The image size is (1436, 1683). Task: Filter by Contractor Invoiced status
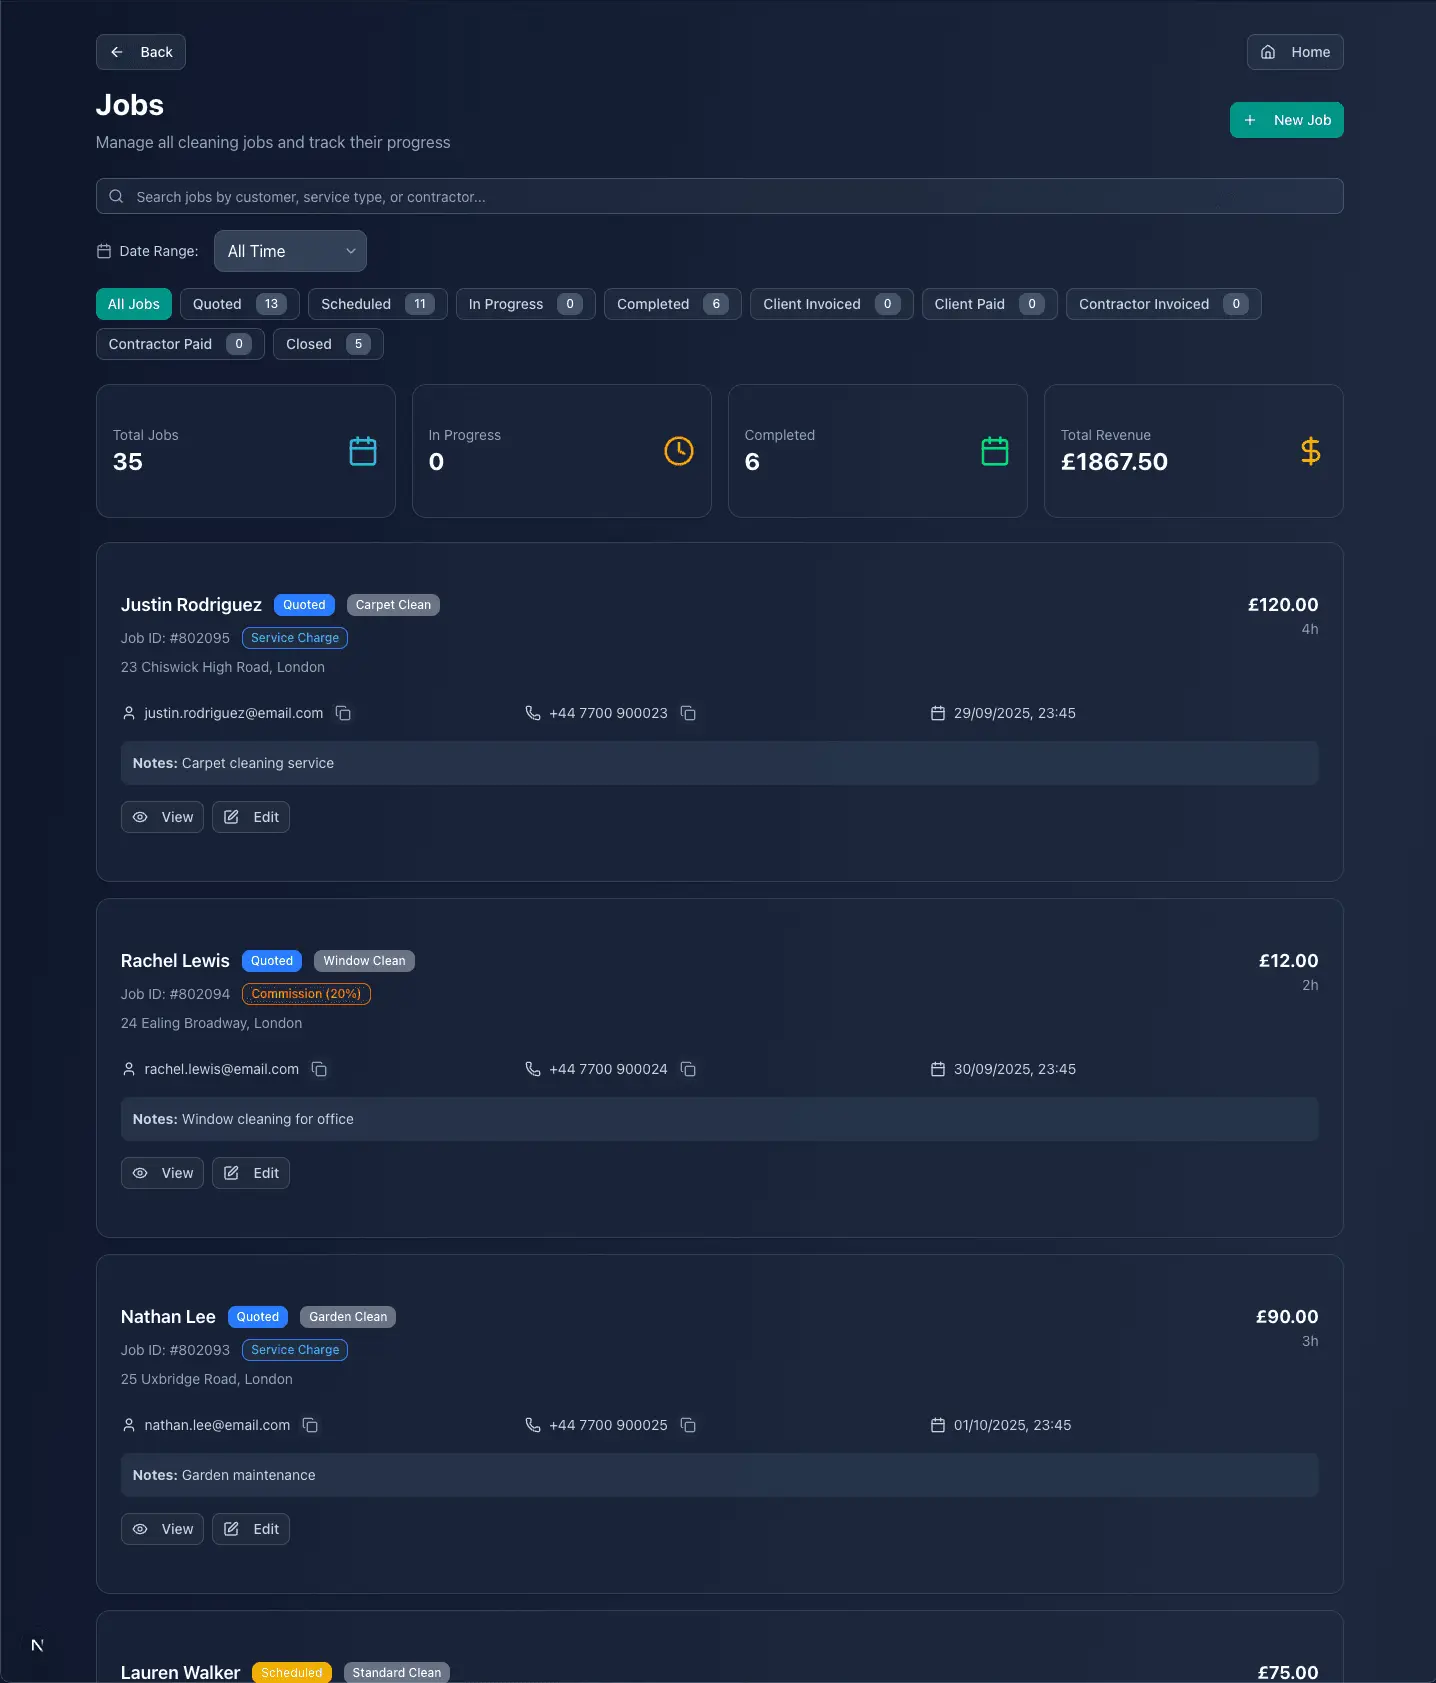(1164, 304)
